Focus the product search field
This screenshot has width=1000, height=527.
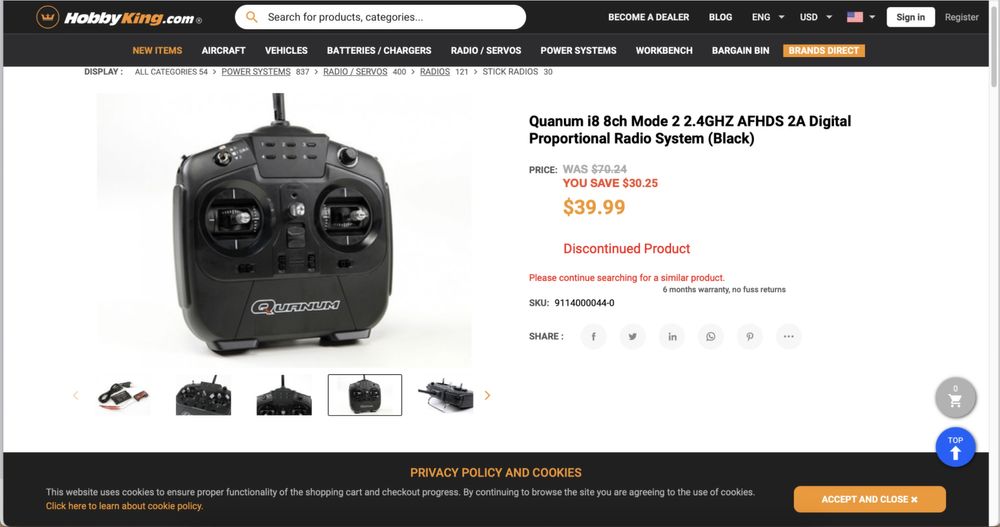click(380, 17)
